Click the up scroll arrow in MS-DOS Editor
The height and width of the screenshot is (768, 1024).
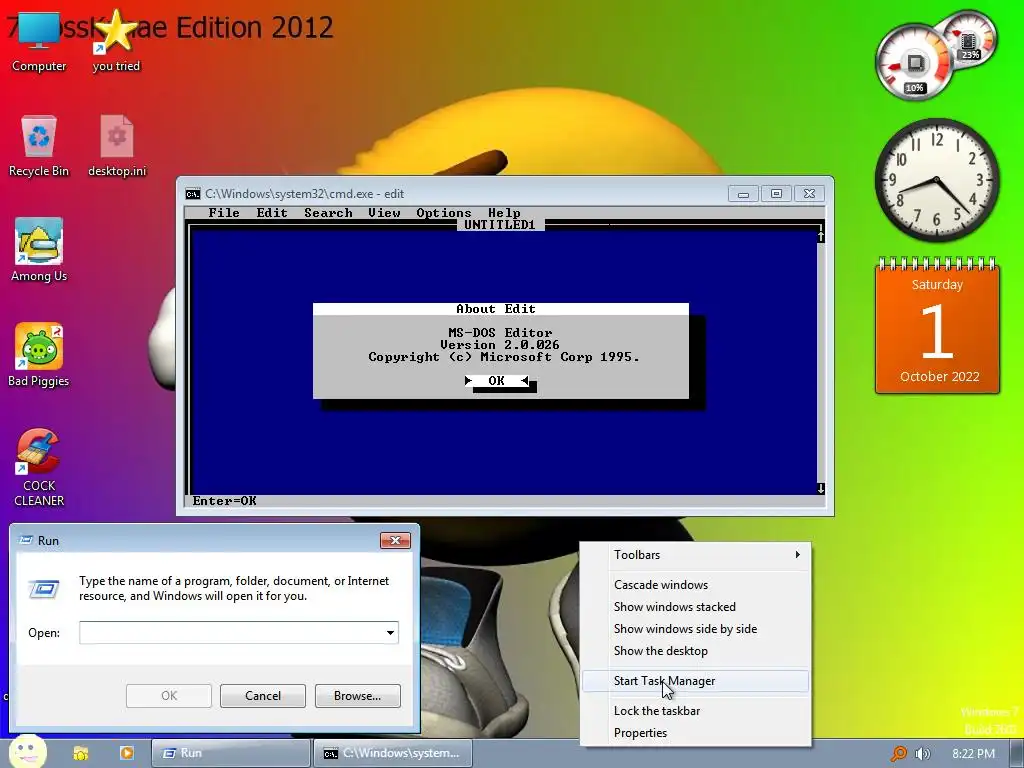pos(821,236)
